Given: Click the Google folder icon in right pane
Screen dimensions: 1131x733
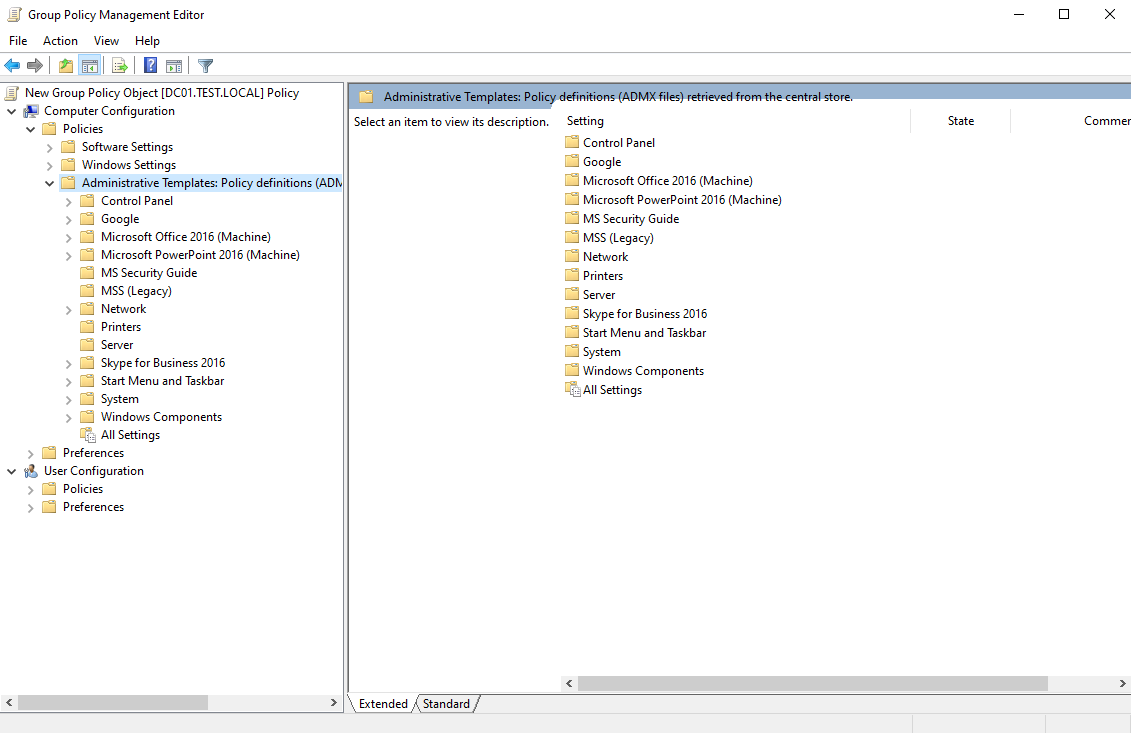Looking at the screenshot, I should 572,162.
